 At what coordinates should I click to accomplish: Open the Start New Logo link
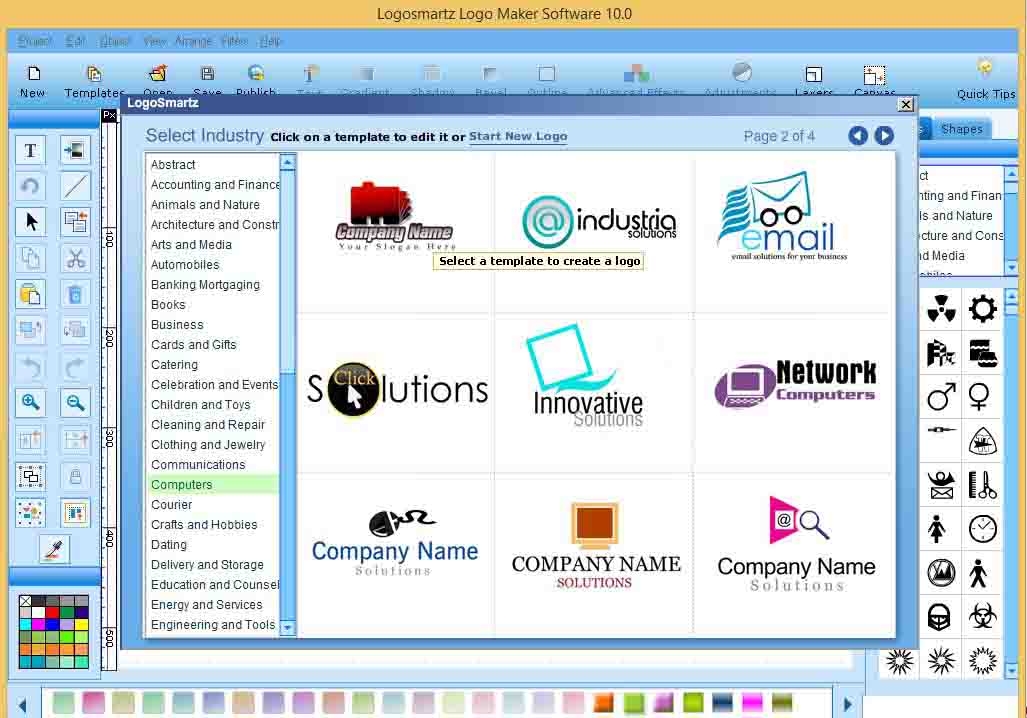[518, 137]
